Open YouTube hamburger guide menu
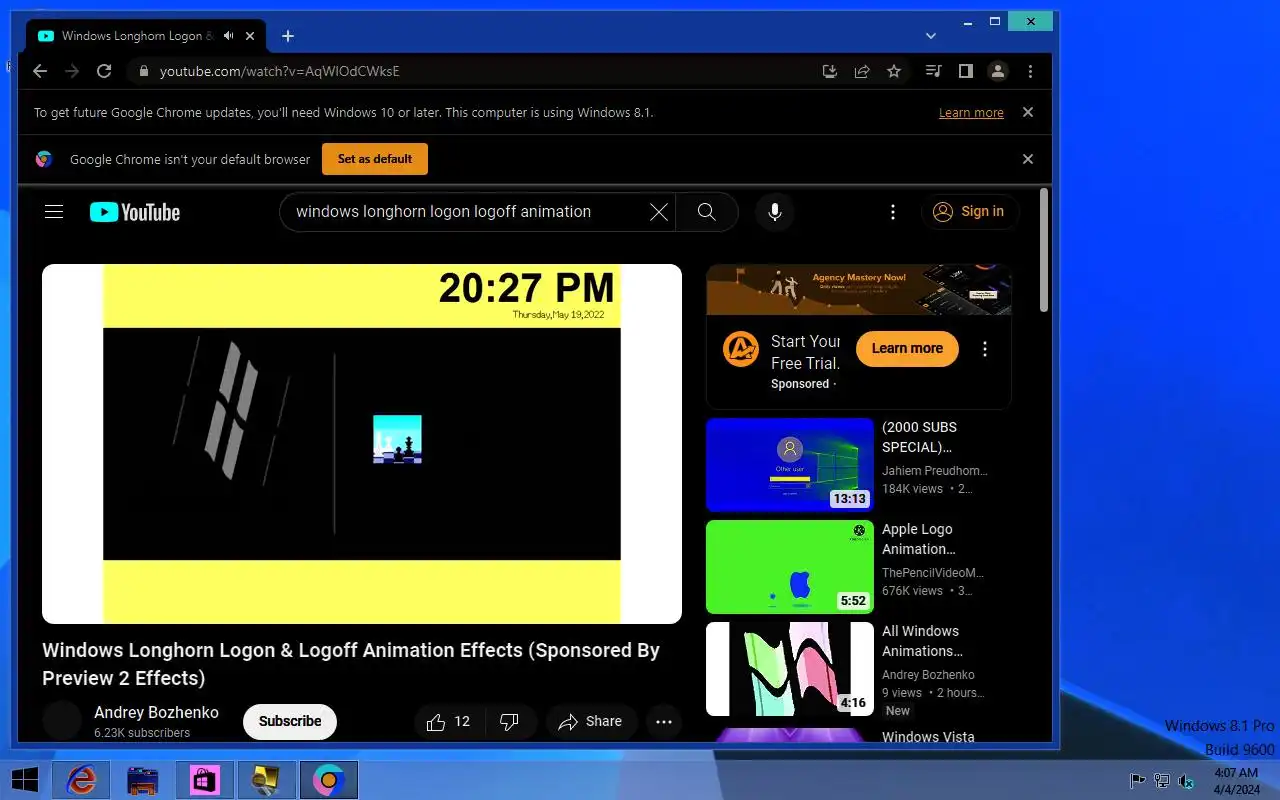This screenshot has width=1280, height=800. coord(54,211)
